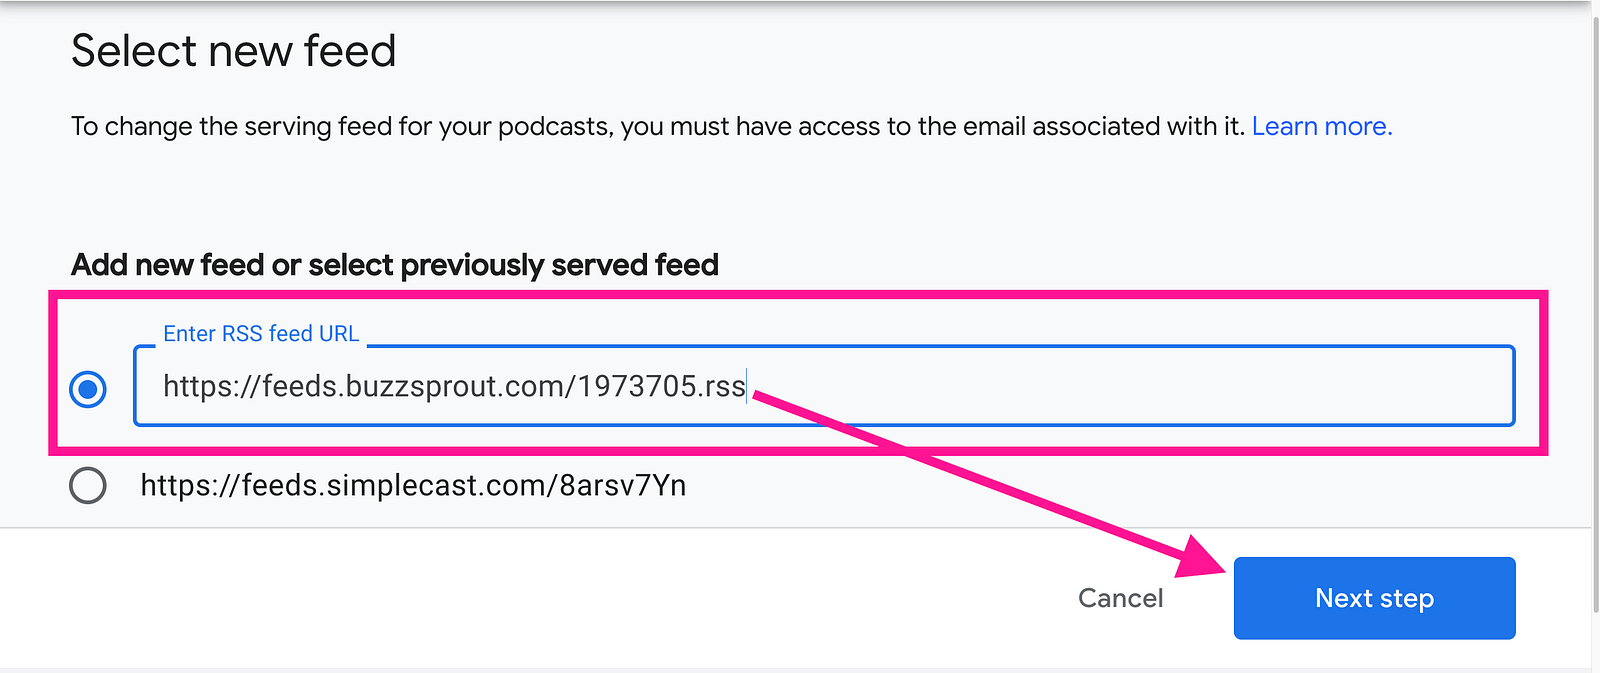Click inside the RSS feed URL field
1600x673 pixels.
point(824,386)
